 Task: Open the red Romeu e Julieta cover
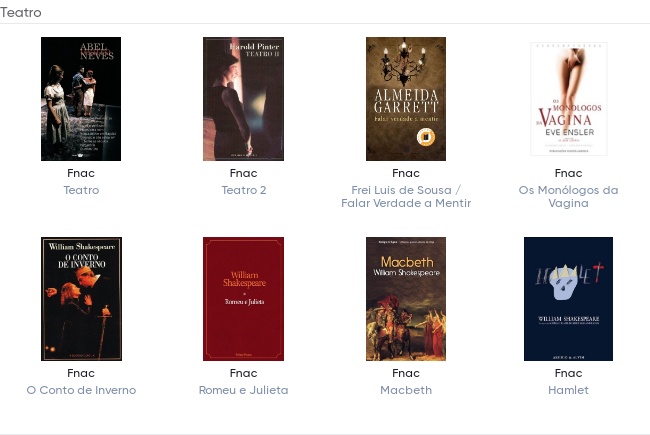click(243, 299)
